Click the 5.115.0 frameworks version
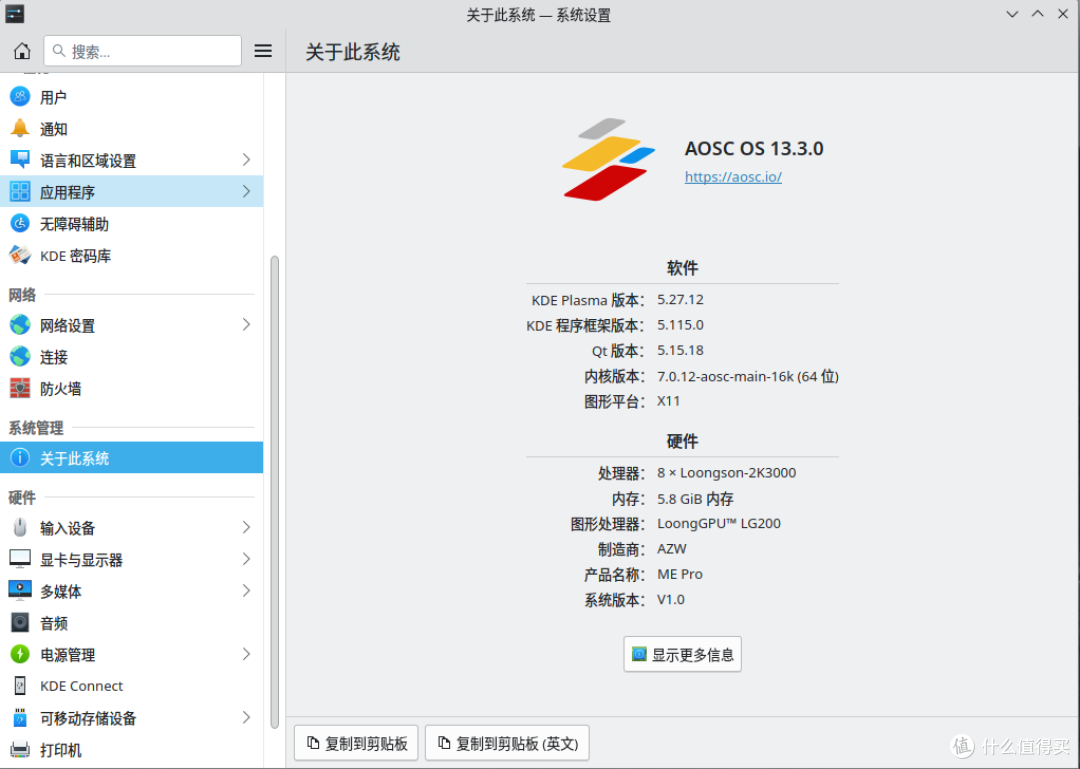1080x769 pixels. [681, 325]
